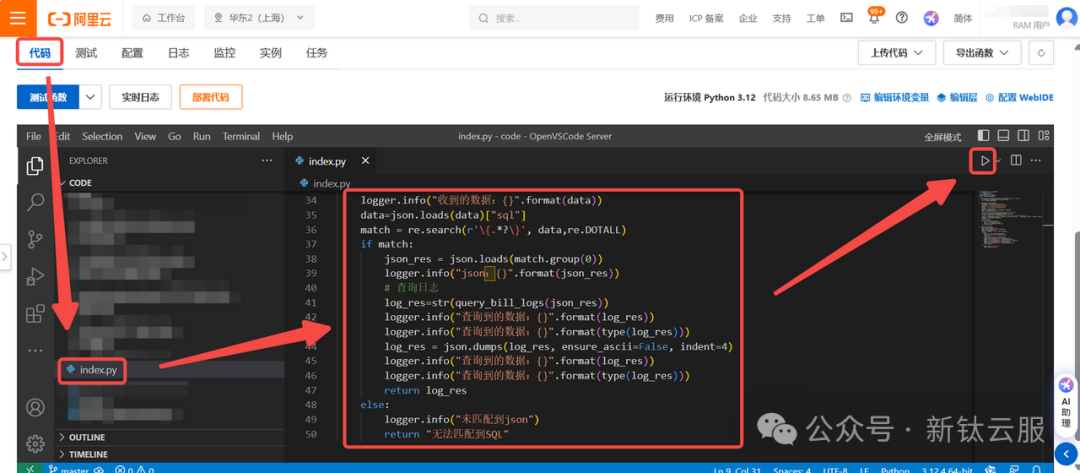
Task: Open the Terminal menu
Action: (241, 136)
